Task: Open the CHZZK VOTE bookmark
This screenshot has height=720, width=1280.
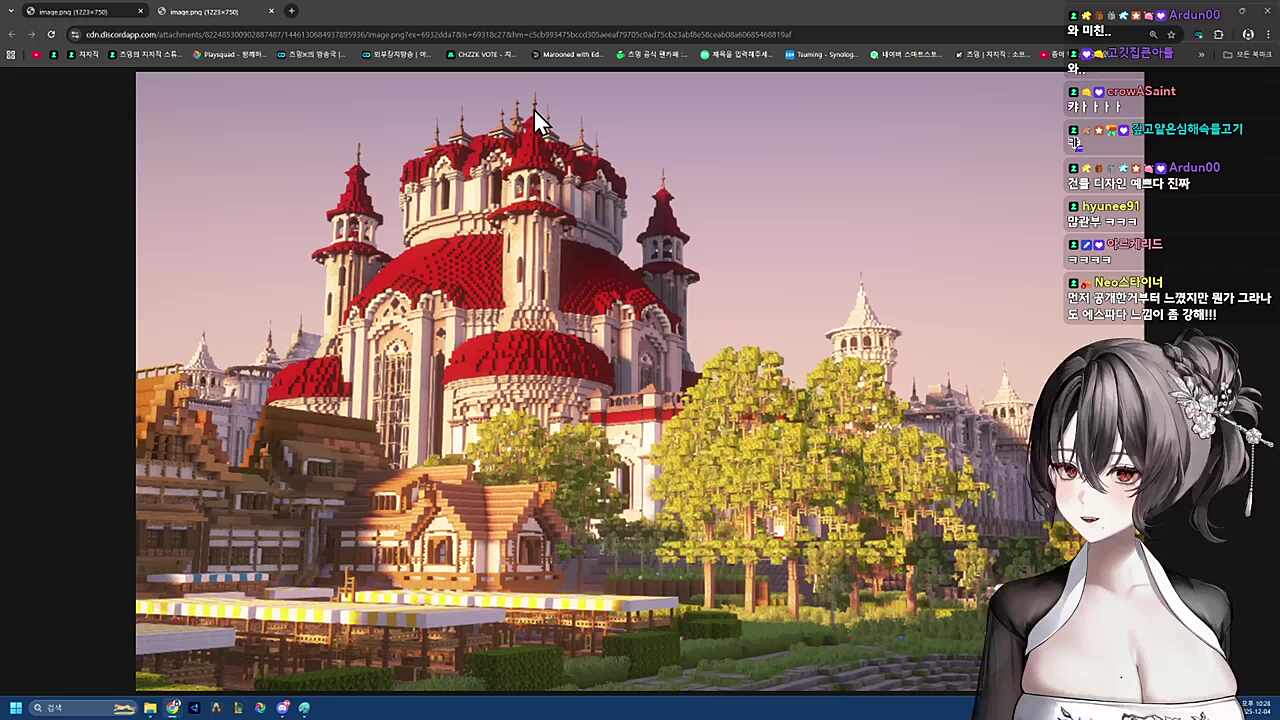Action: pyautogui.click(x=481, y=54)
